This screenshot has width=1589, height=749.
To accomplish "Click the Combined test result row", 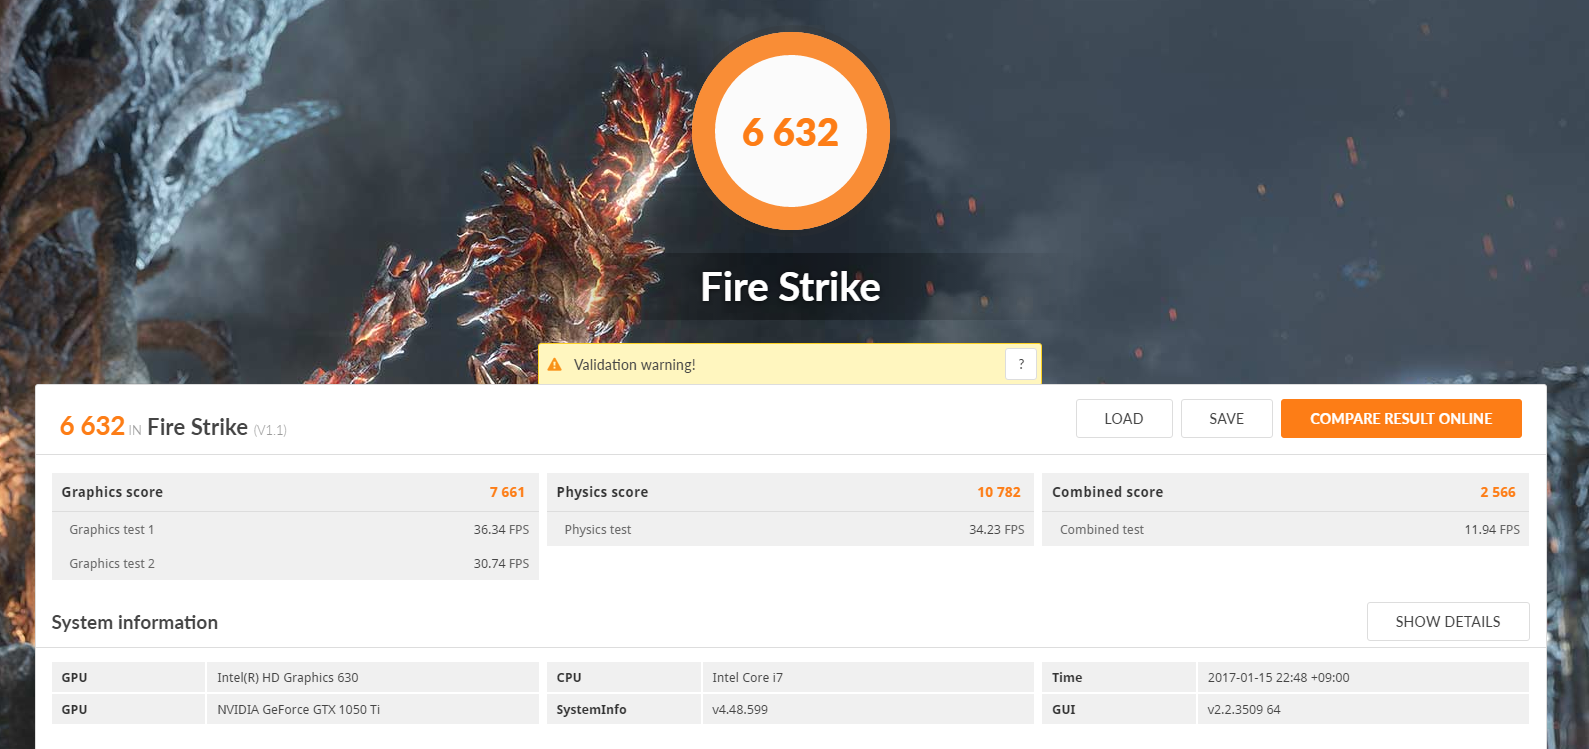I will (1284, 530).
